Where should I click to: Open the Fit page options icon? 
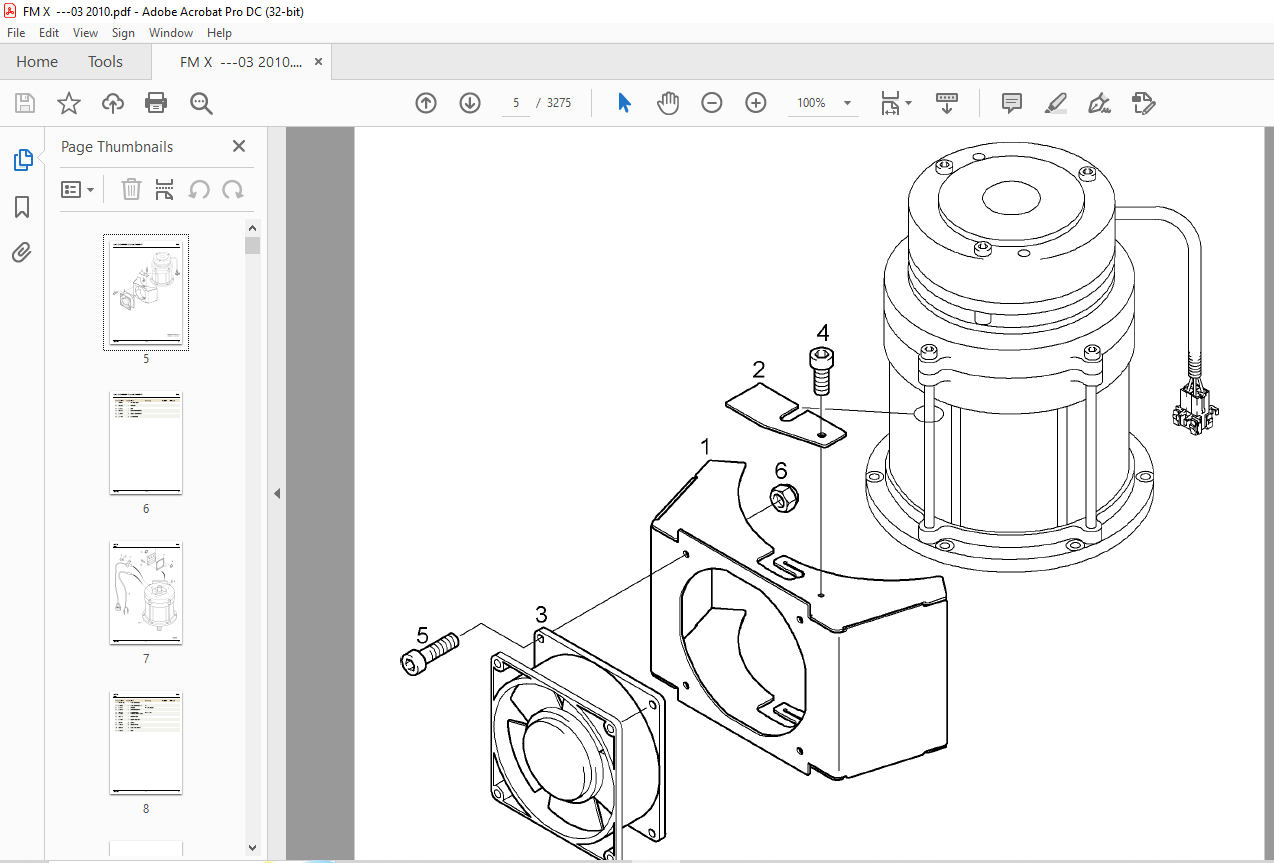tap(889, 103)
